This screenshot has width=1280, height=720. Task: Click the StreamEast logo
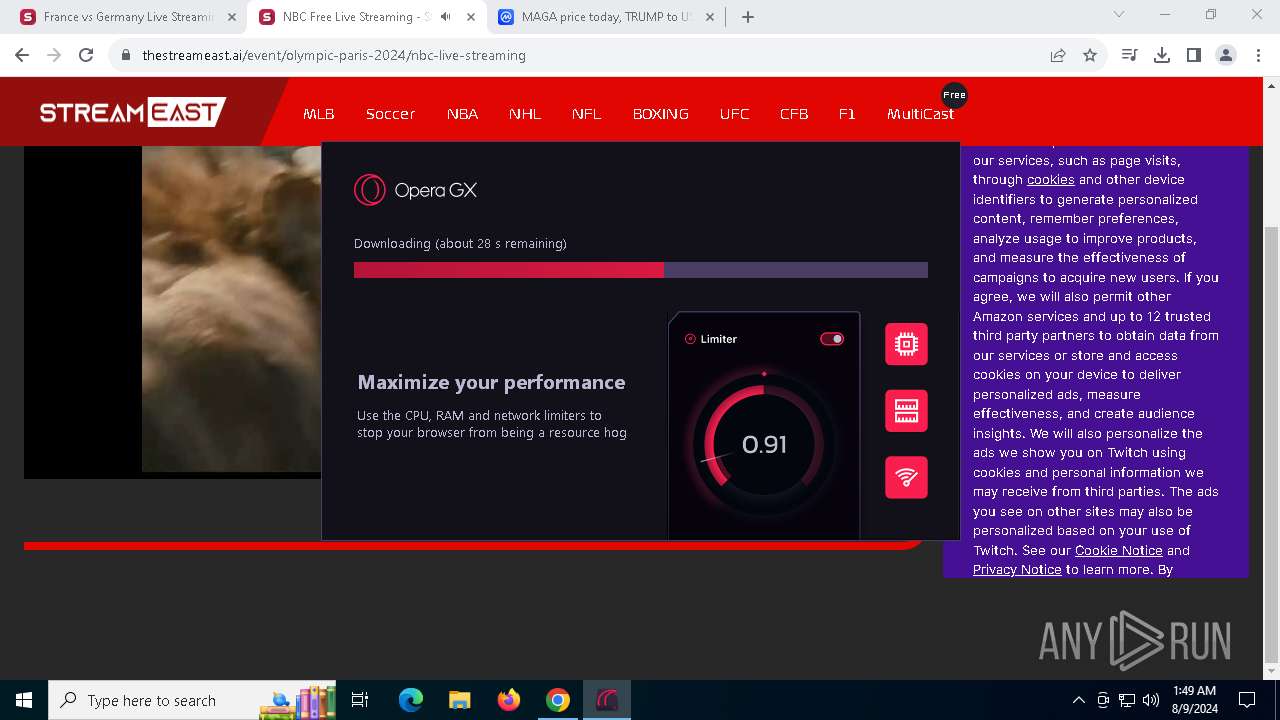tap(133, 112)
